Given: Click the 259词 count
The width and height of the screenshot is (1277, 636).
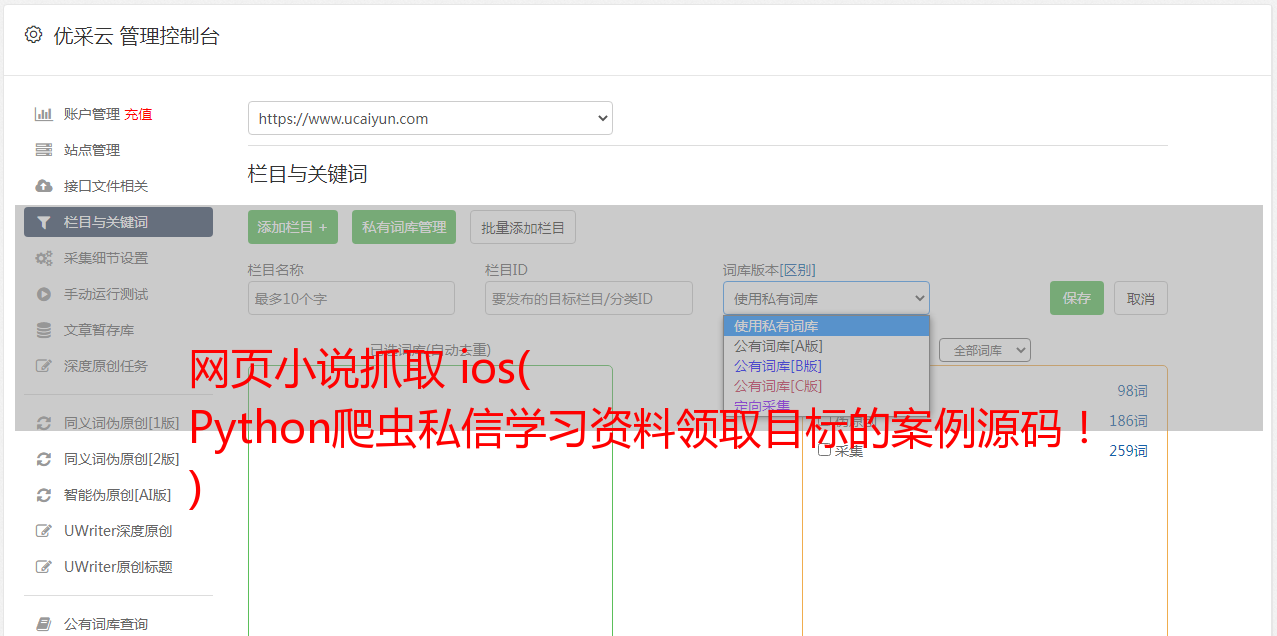Looking at the screenshot, I should pos(1128,451).
